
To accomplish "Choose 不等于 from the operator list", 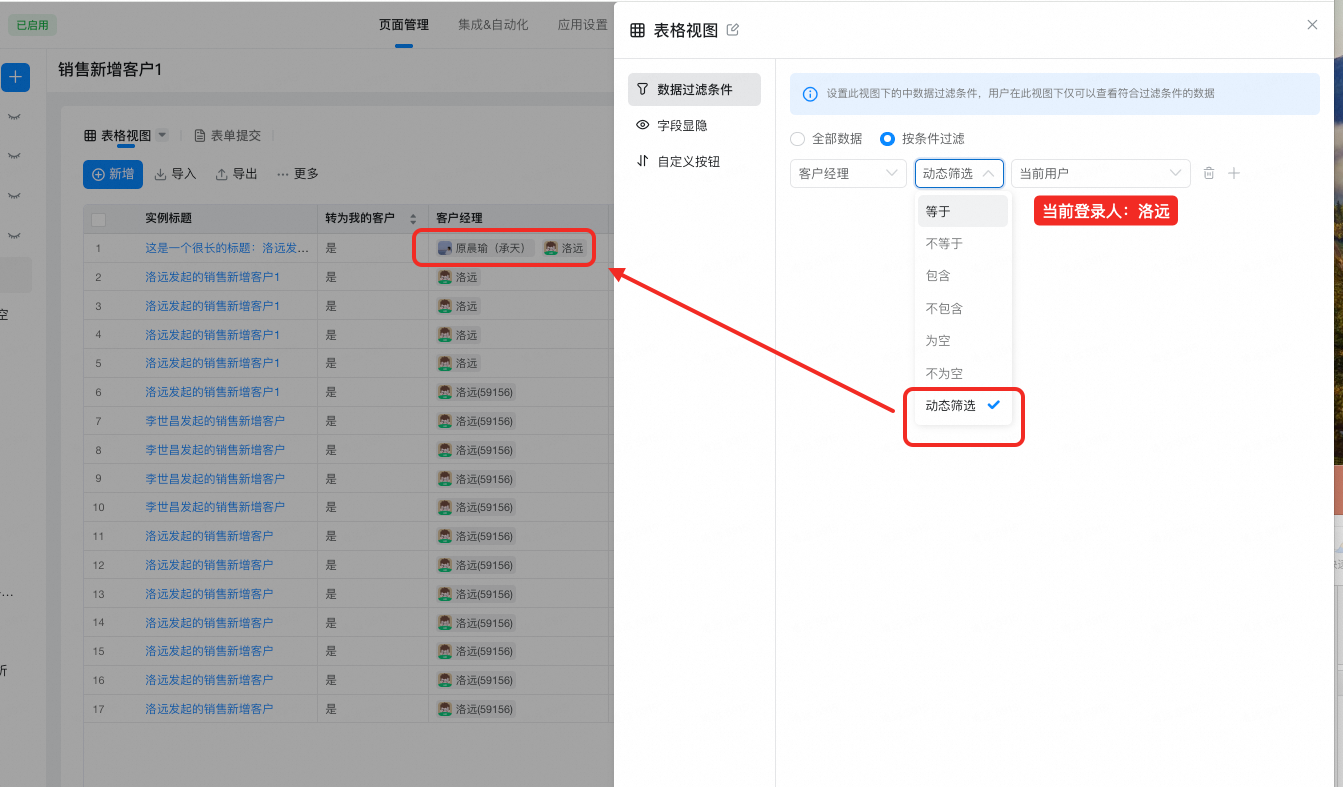I will pos(944,244).
